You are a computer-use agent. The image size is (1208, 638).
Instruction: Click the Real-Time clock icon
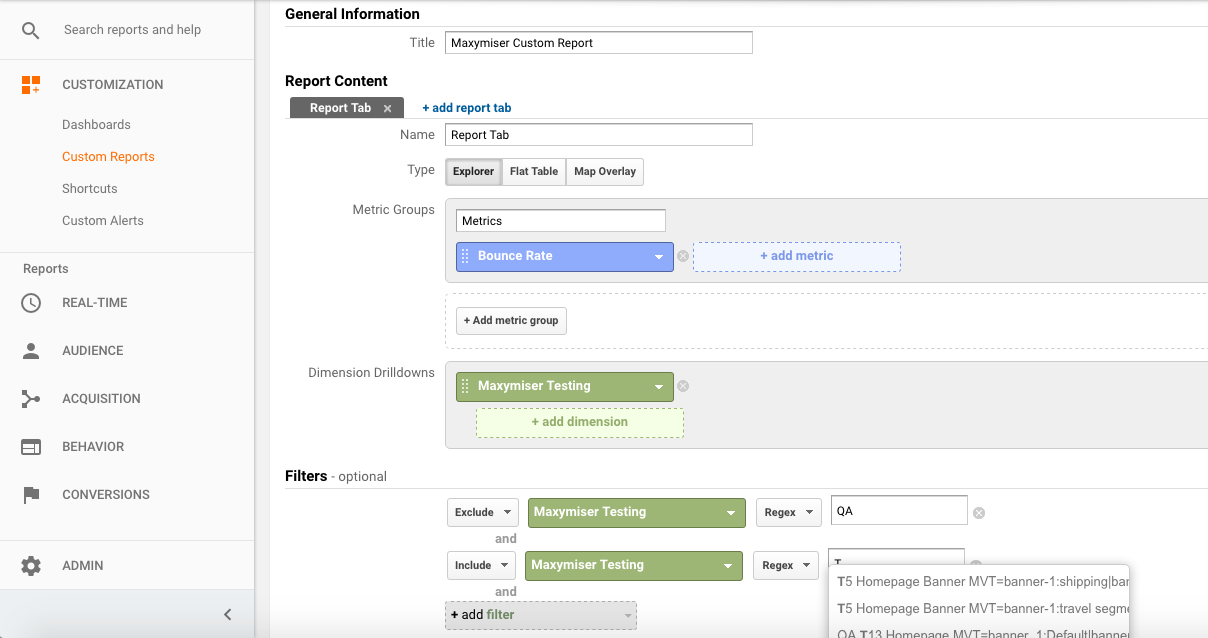pyautogui.click(x=31, y=303)
